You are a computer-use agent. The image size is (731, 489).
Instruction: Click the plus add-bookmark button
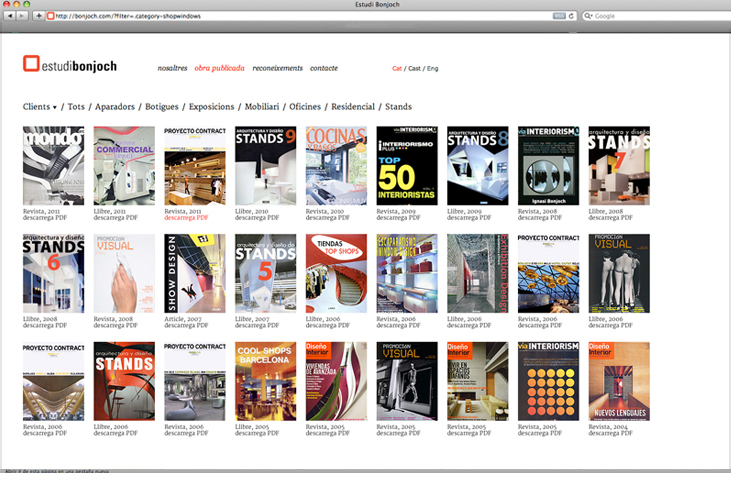[39, 16]
